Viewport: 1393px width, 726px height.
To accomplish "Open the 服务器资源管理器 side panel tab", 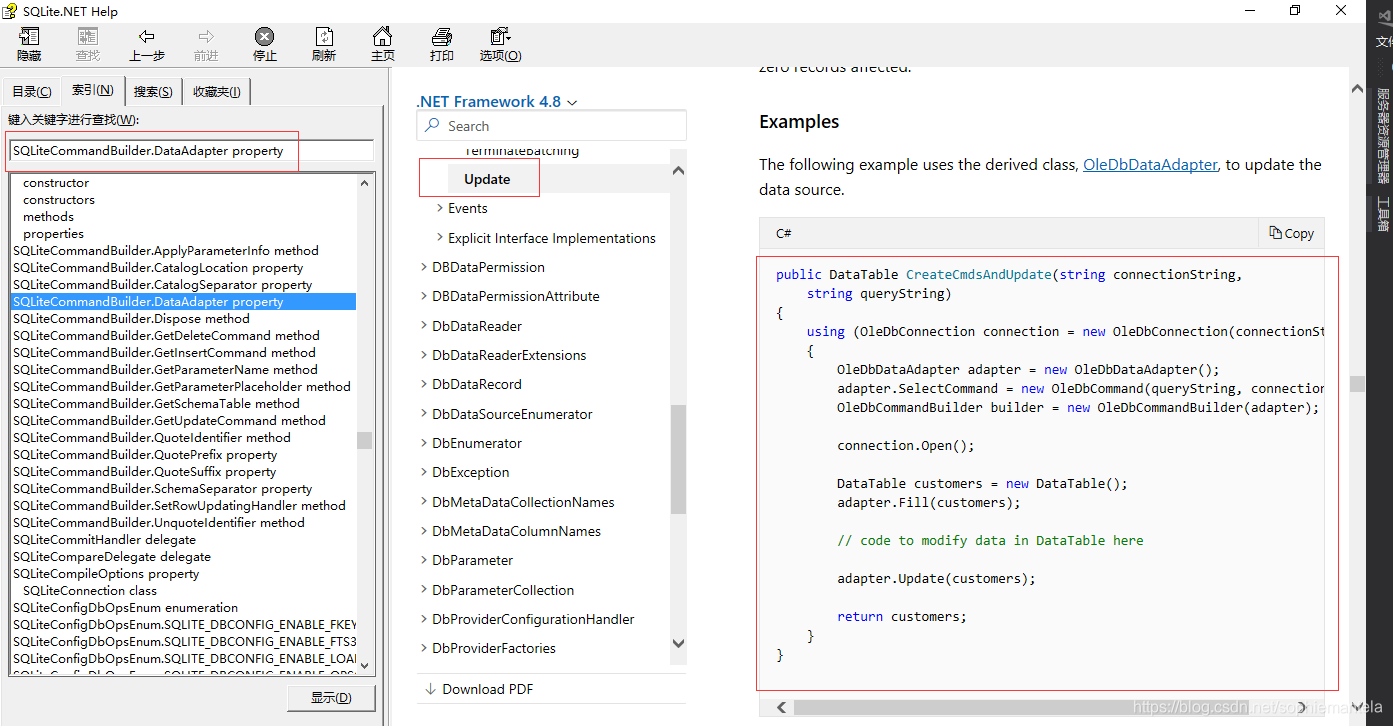I will coord(1383,135).
